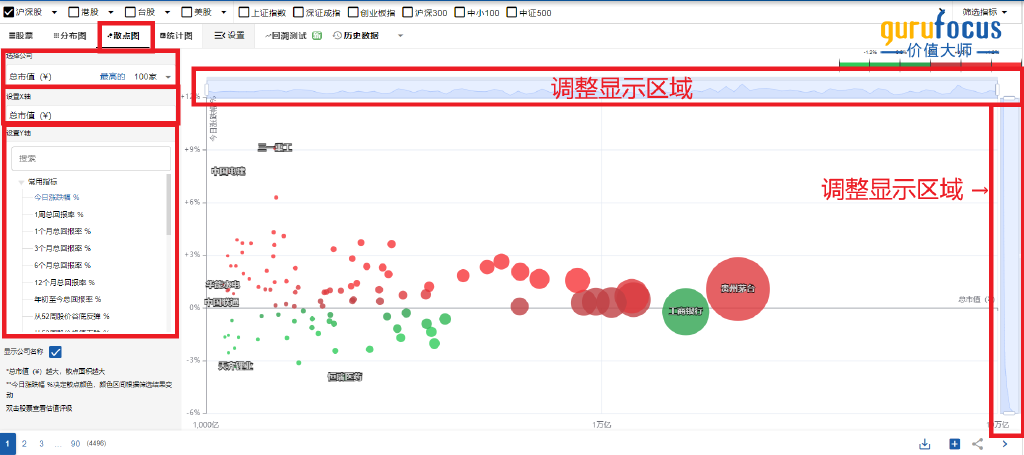The image size is (1024, 455).
Task: Click the 三一重工 label in chart
Action: point(274,148)
